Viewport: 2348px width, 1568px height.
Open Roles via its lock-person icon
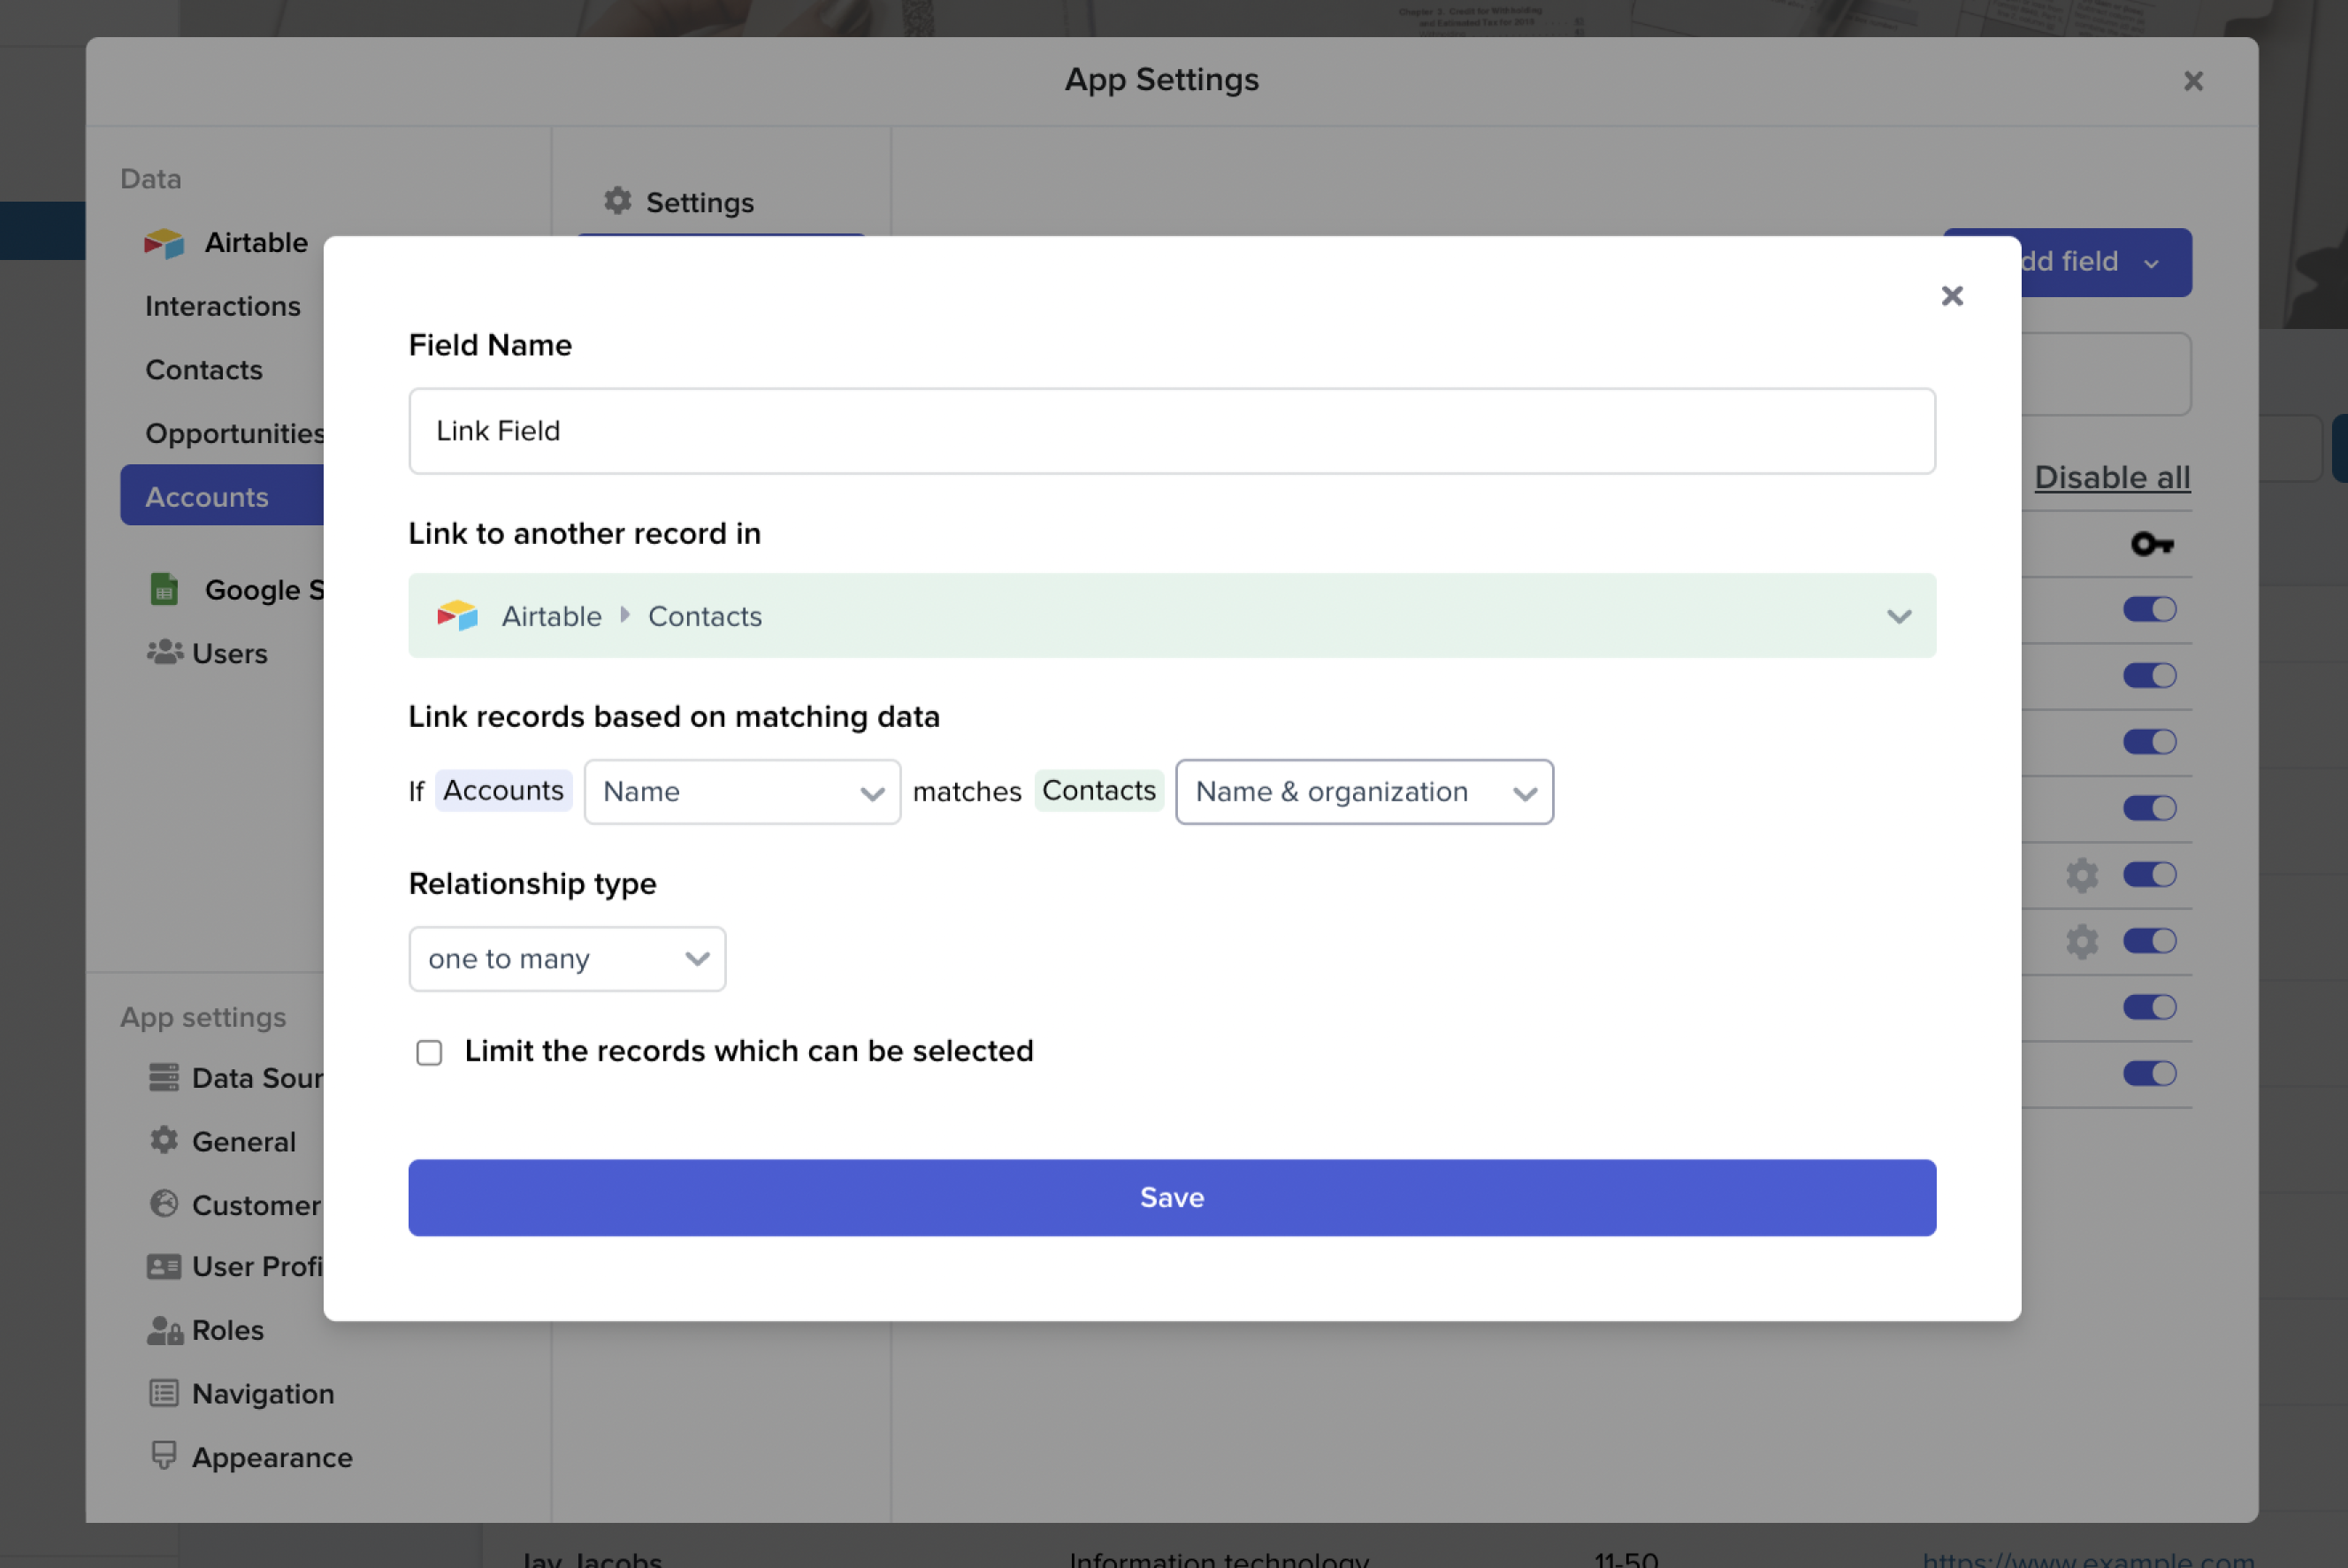[165, 1330]
